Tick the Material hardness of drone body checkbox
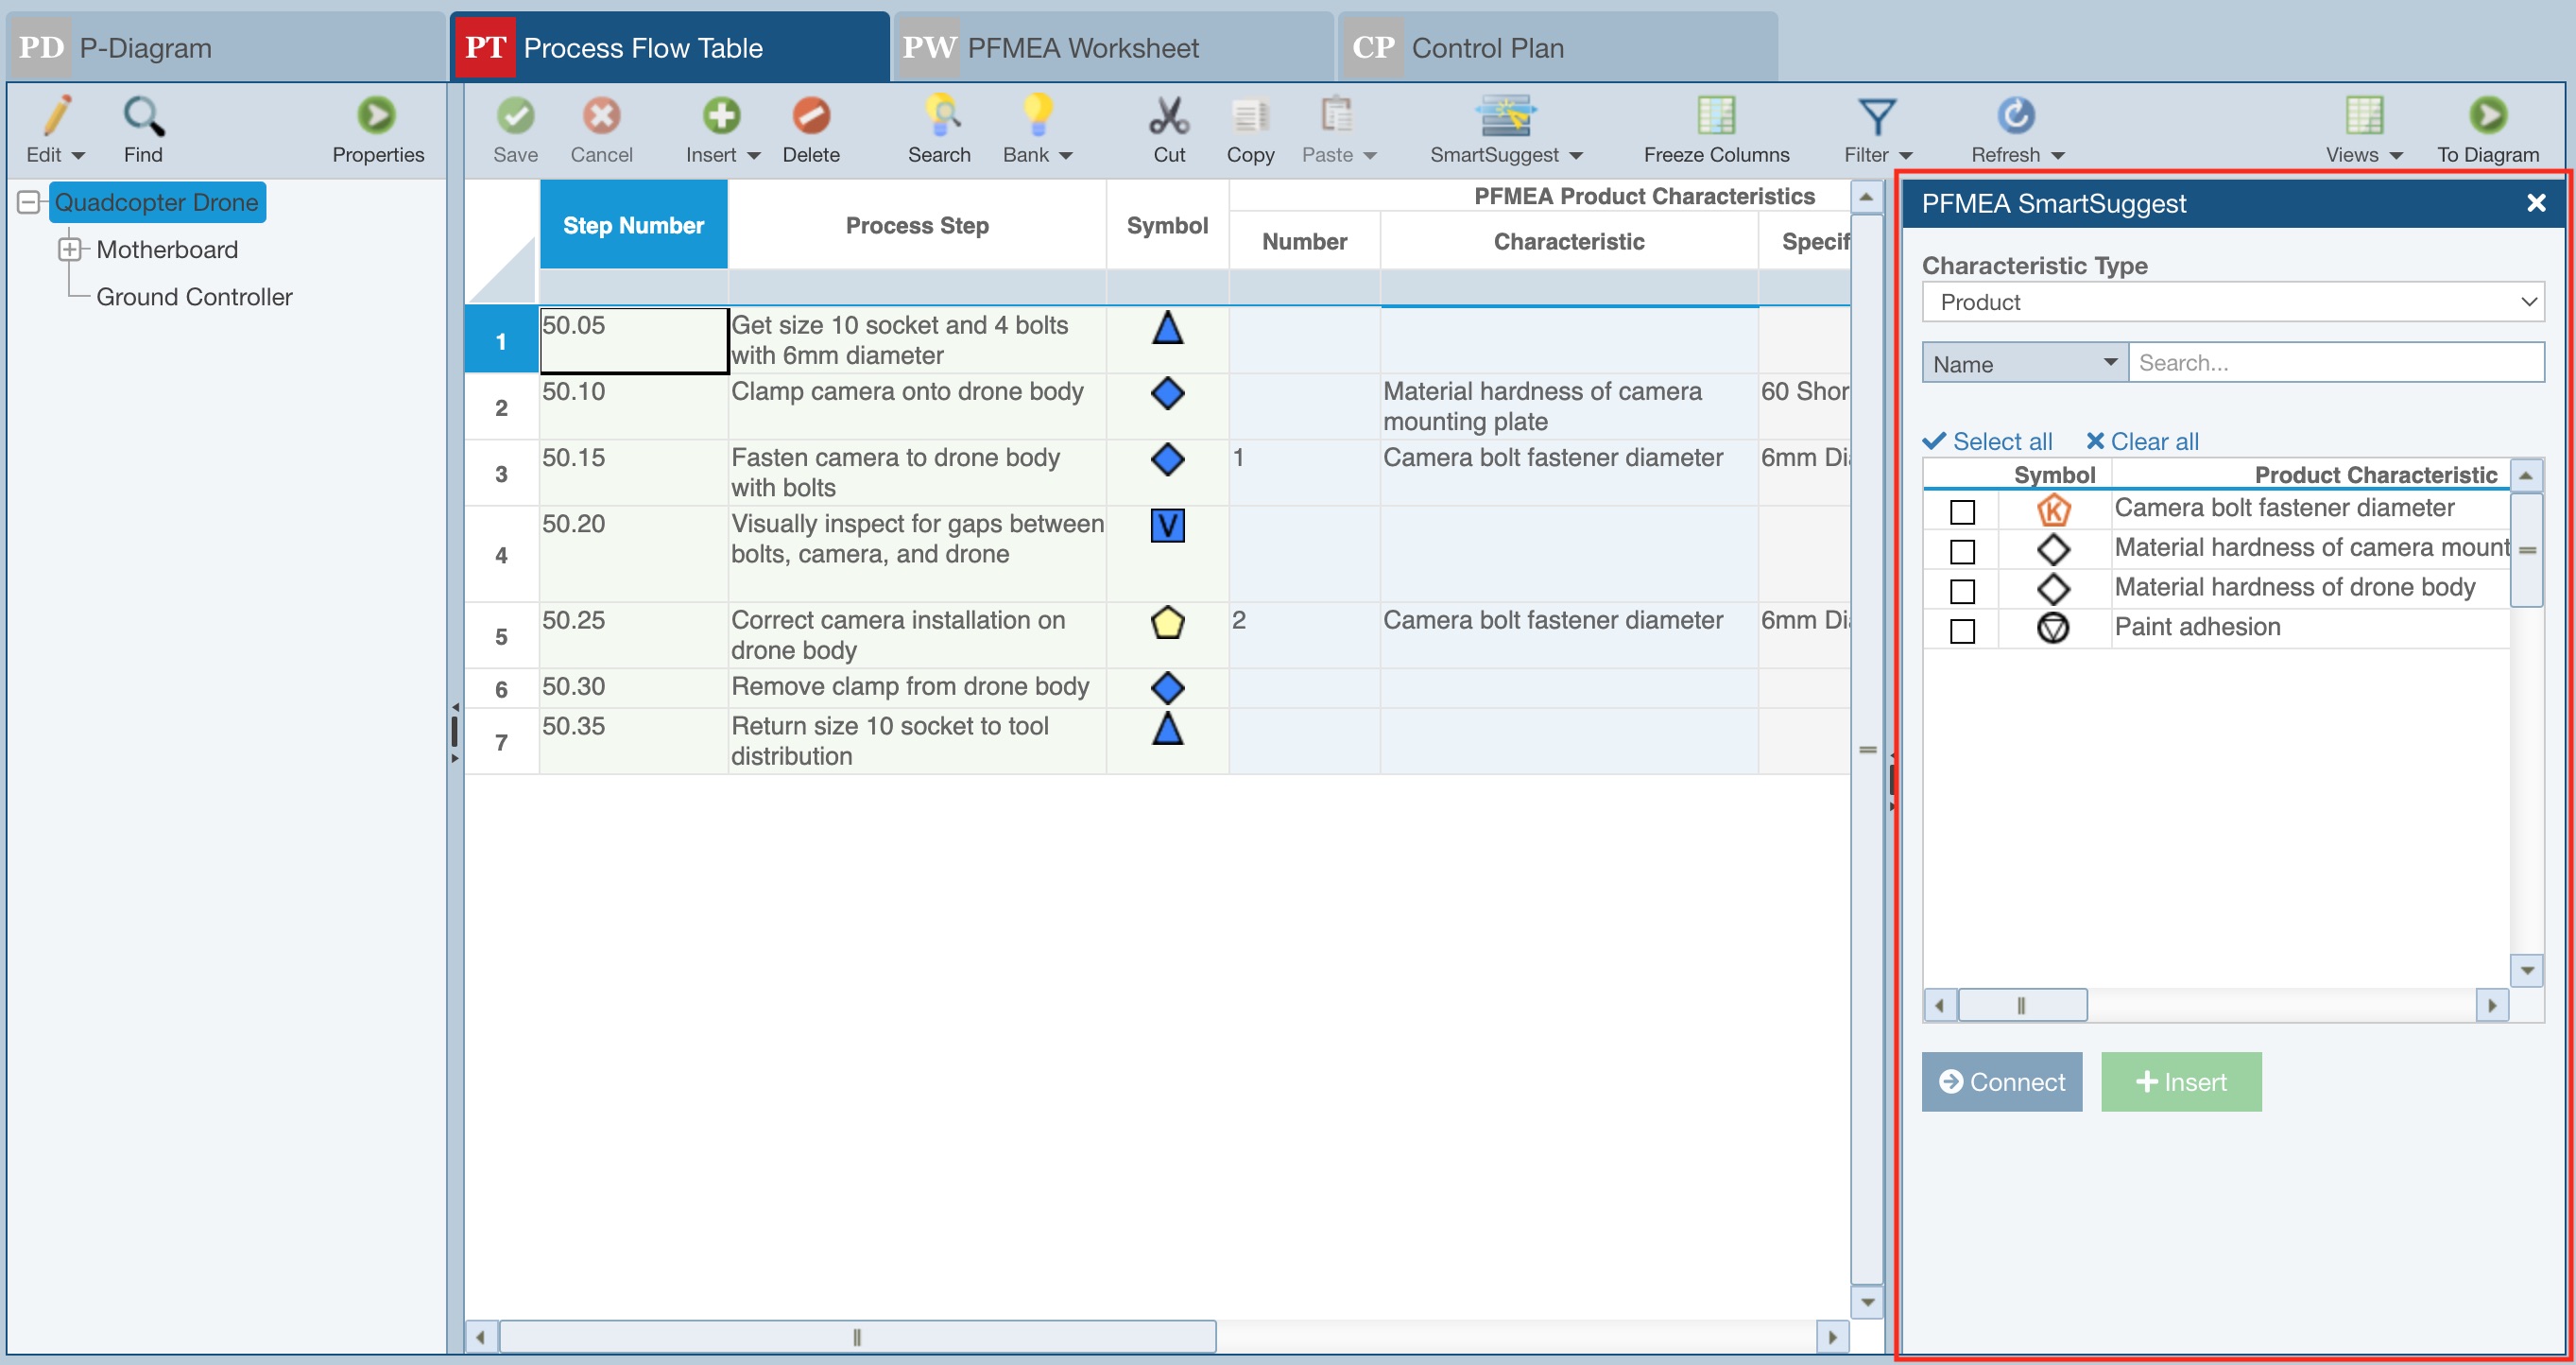 tap(1962, 591)
